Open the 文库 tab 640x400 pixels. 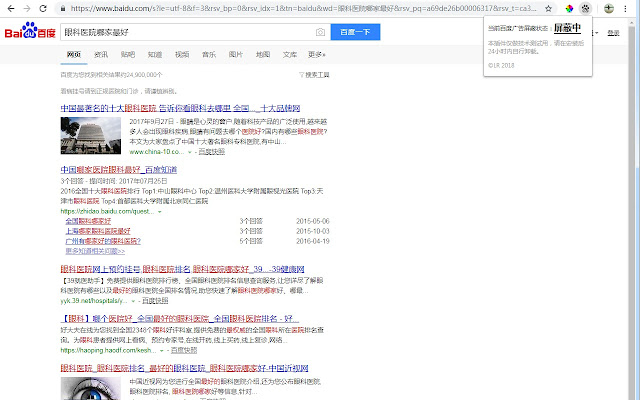[x=290, y=54]
